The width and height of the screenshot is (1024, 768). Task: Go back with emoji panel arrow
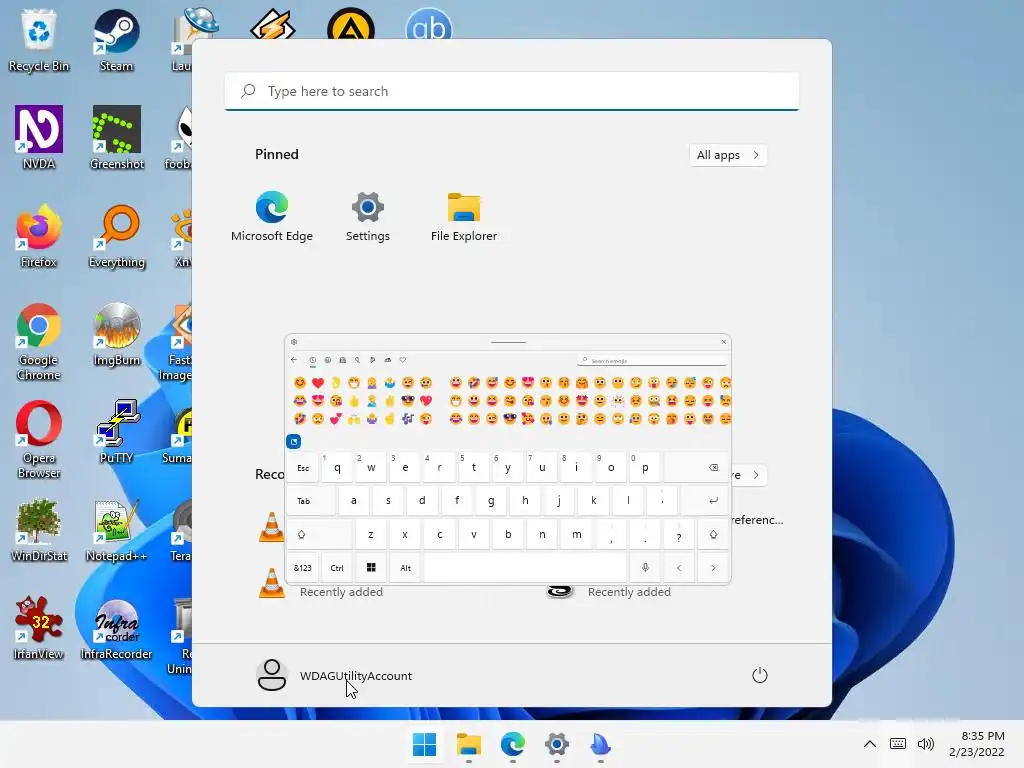pyautogui.click(x=294, y=360)
